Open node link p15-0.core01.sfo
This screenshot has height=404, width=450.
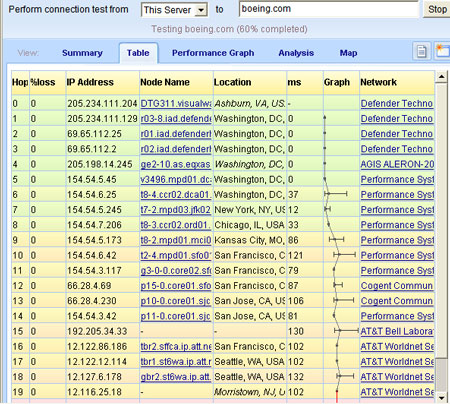[176, 286]
